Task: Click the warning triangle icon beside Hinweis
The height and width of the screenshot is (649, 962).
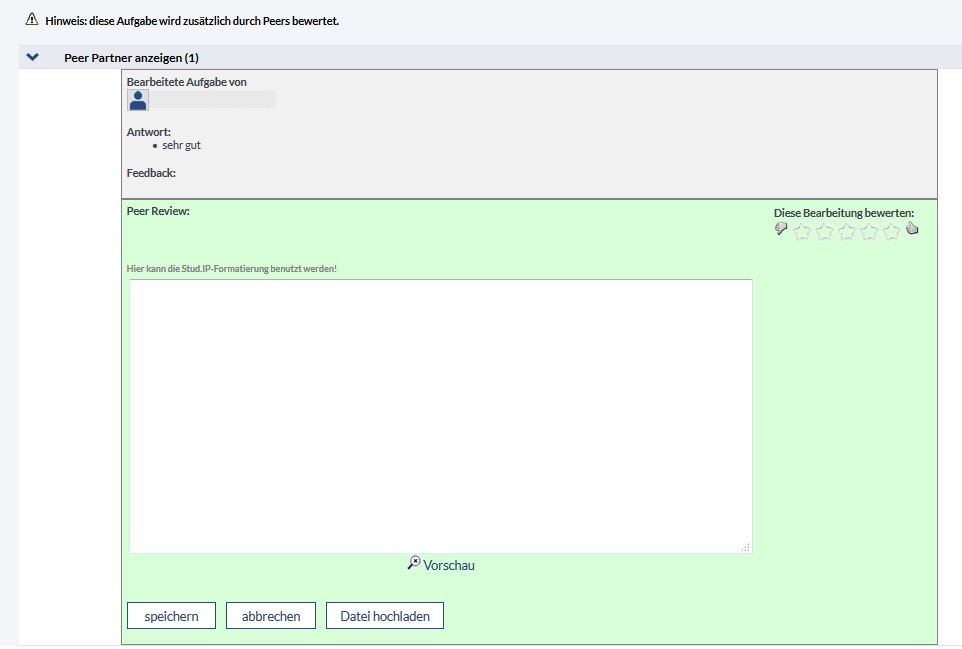Action: (x=31, y=19)
